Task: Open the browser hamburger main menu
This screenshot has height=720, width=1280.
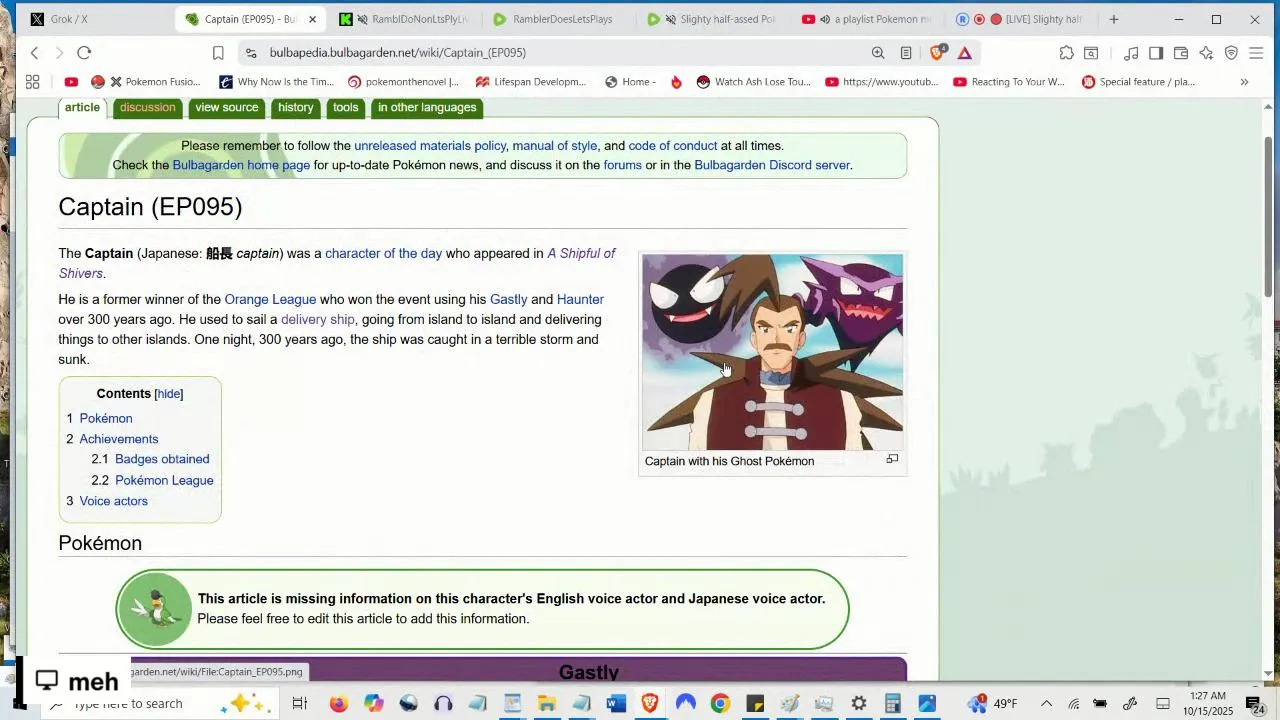Action: pyautogui.click(x=1256, y=53)
